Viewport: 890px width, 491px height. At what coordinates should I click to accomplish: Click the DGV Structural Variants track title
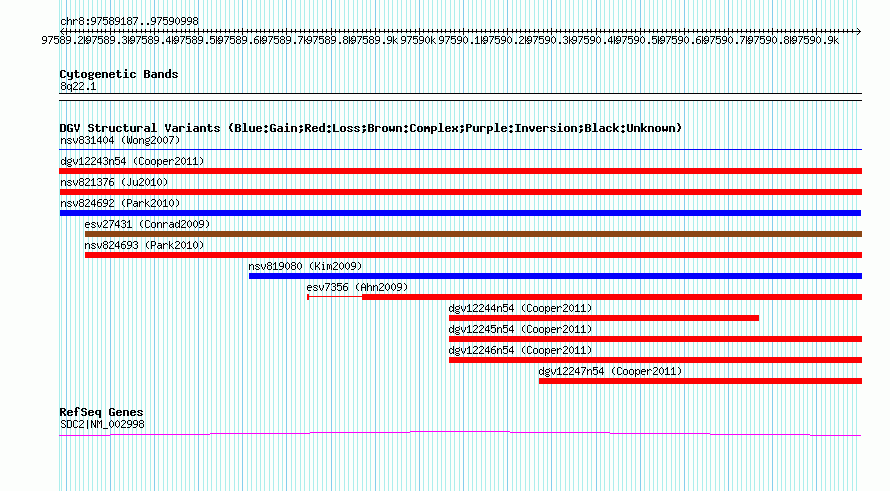pyautogui.click(x=371, y=128)
